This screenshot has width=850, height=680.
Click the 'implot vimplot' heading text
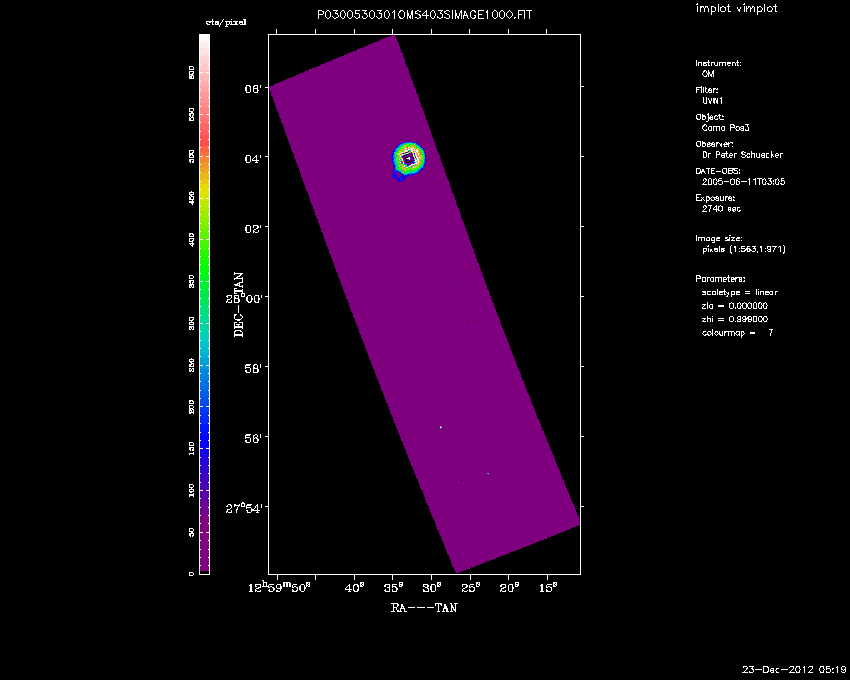[x=736, y=9]
